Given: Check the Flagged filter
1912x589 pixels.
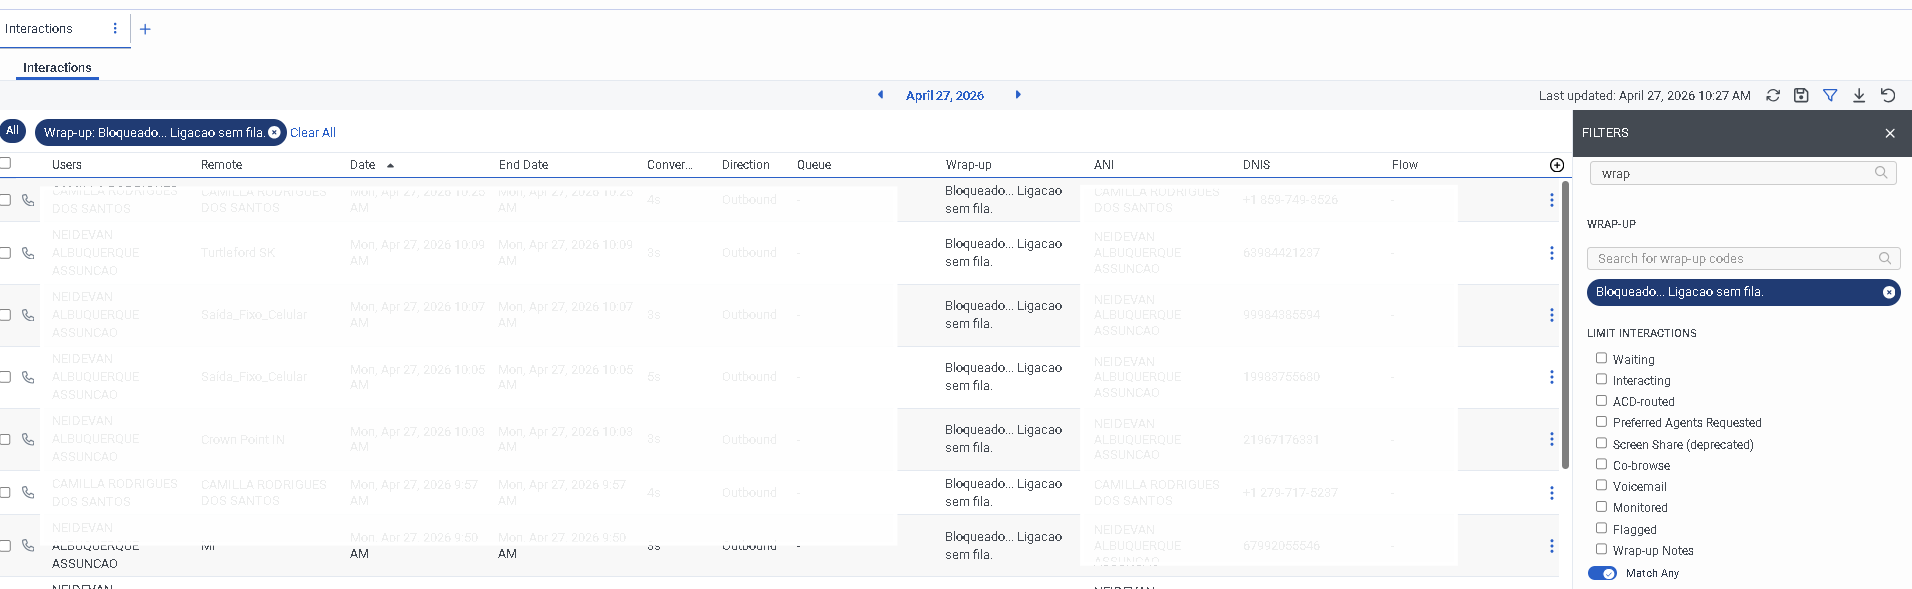Looking at the screenshot, I should pyautogui.click(x=1601, y=528).
